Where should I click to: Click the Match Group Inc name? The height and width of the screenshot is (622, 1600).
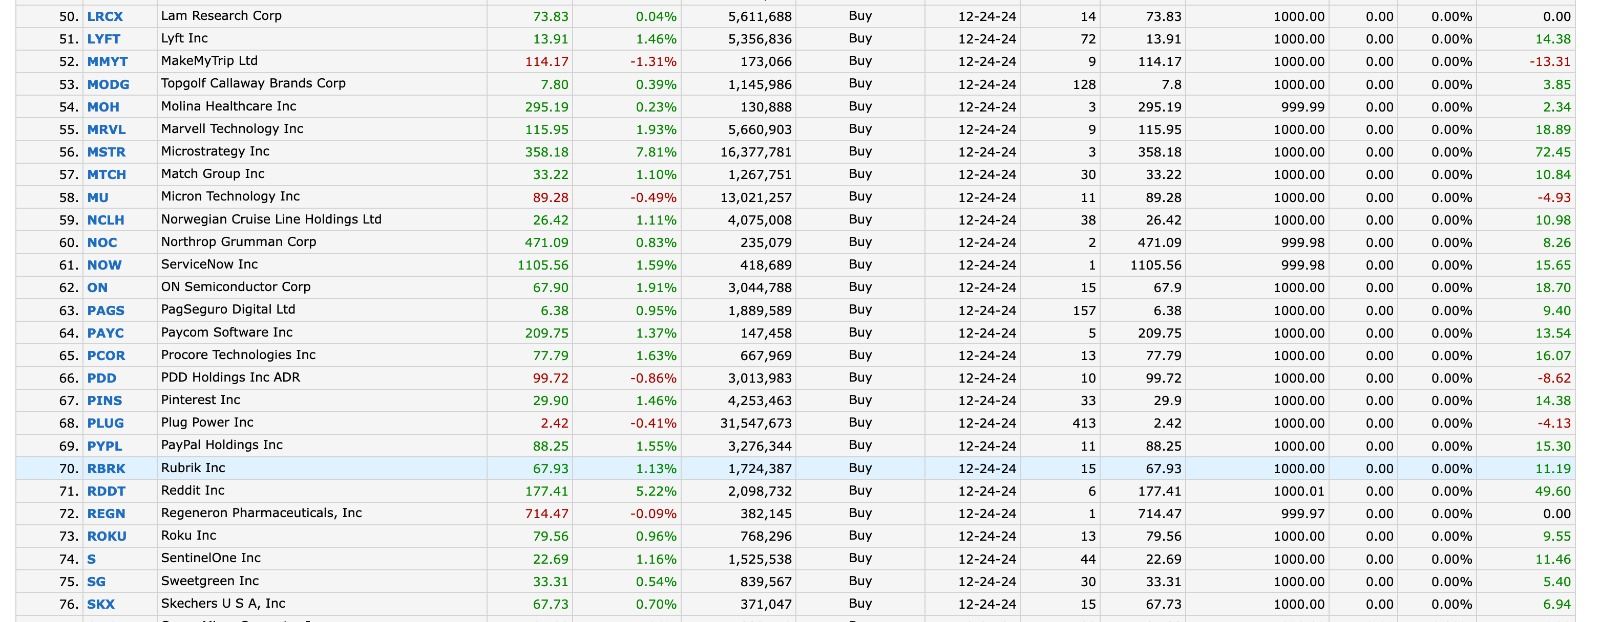pos(213,174)
